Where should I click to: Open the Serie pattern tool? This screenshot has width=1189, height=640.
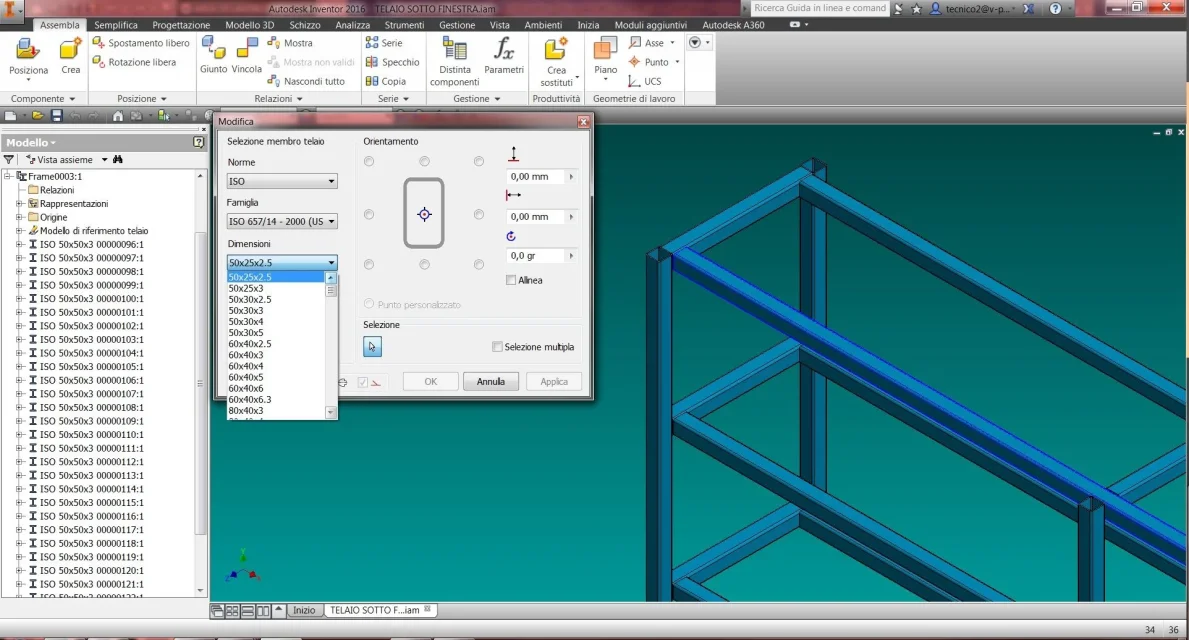click(384, 43)
